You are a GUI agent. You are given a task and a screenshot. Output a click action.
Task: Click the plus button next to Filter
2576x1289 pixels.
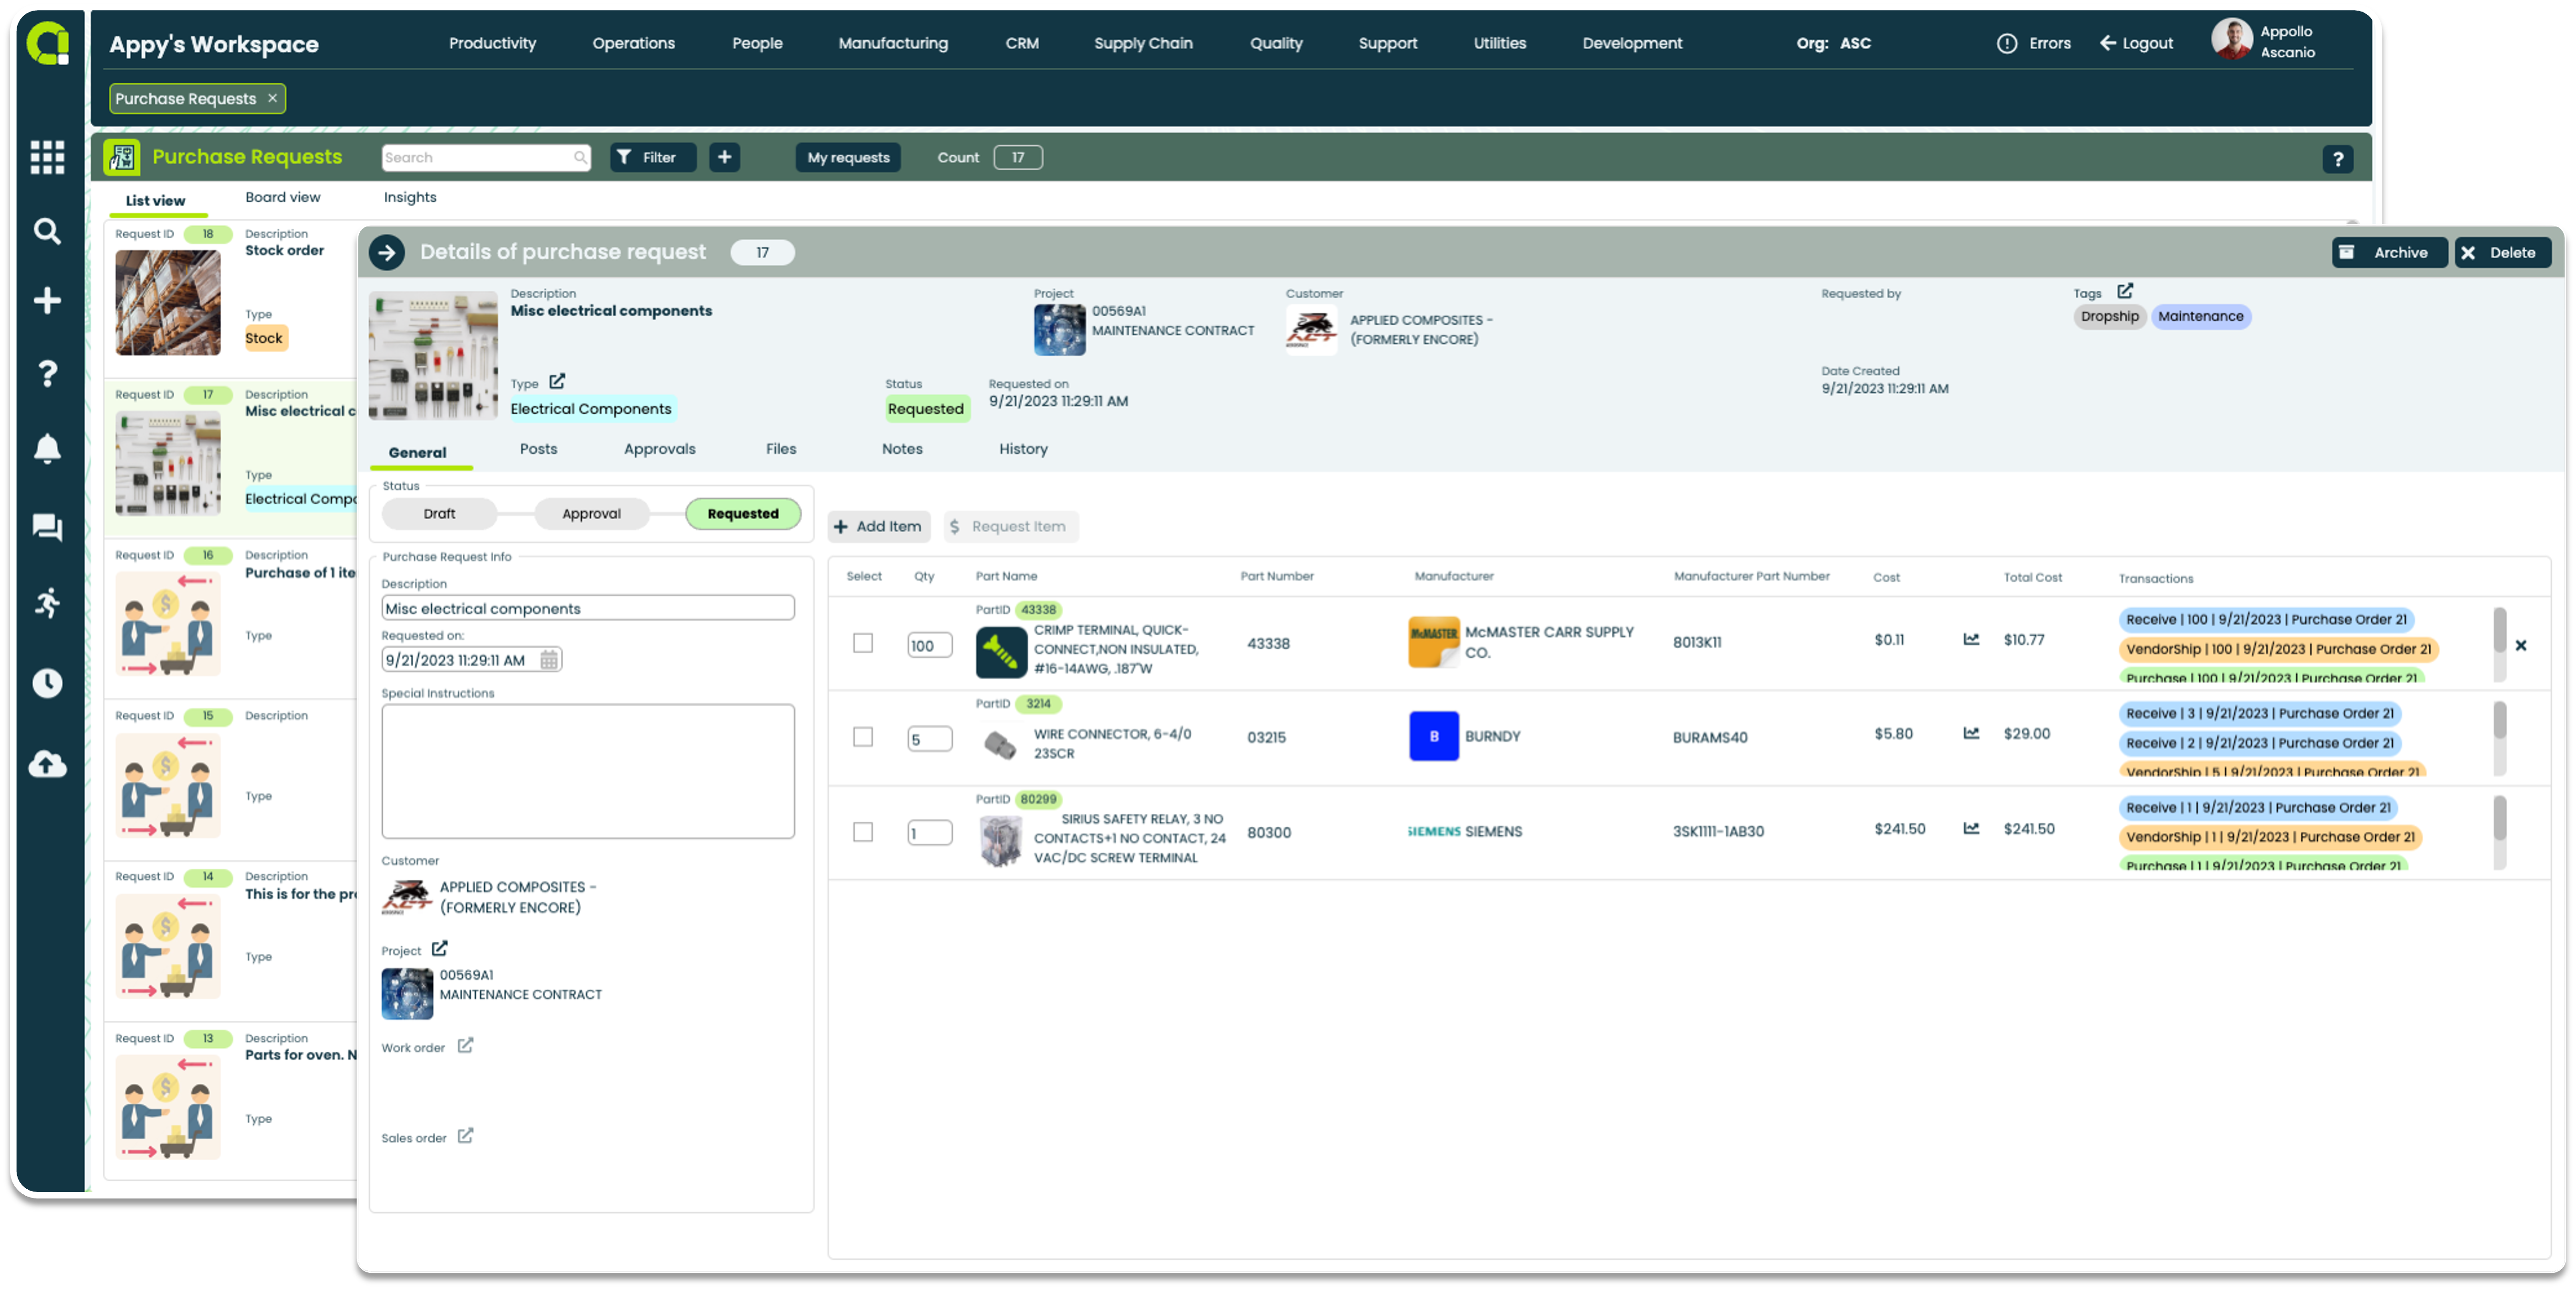point(725,157)
